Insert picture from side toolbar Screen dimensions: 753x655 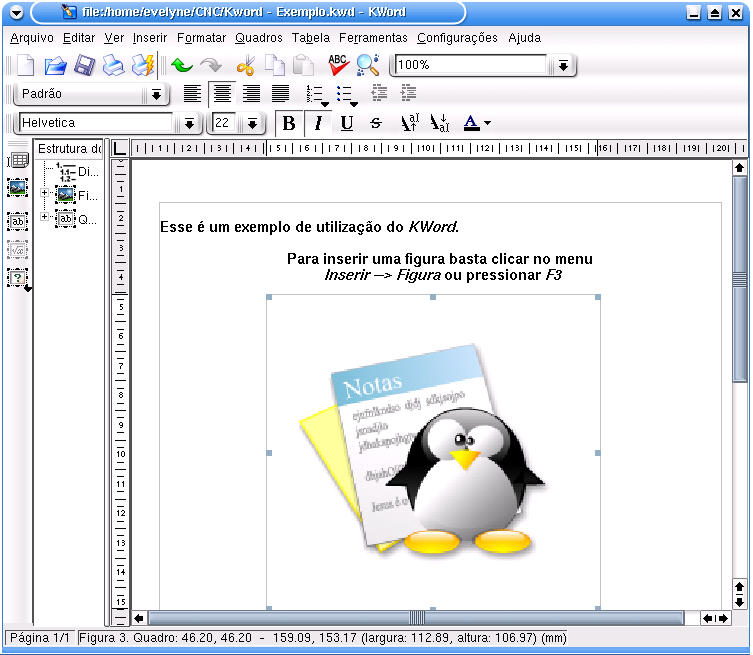click(18, 188)
